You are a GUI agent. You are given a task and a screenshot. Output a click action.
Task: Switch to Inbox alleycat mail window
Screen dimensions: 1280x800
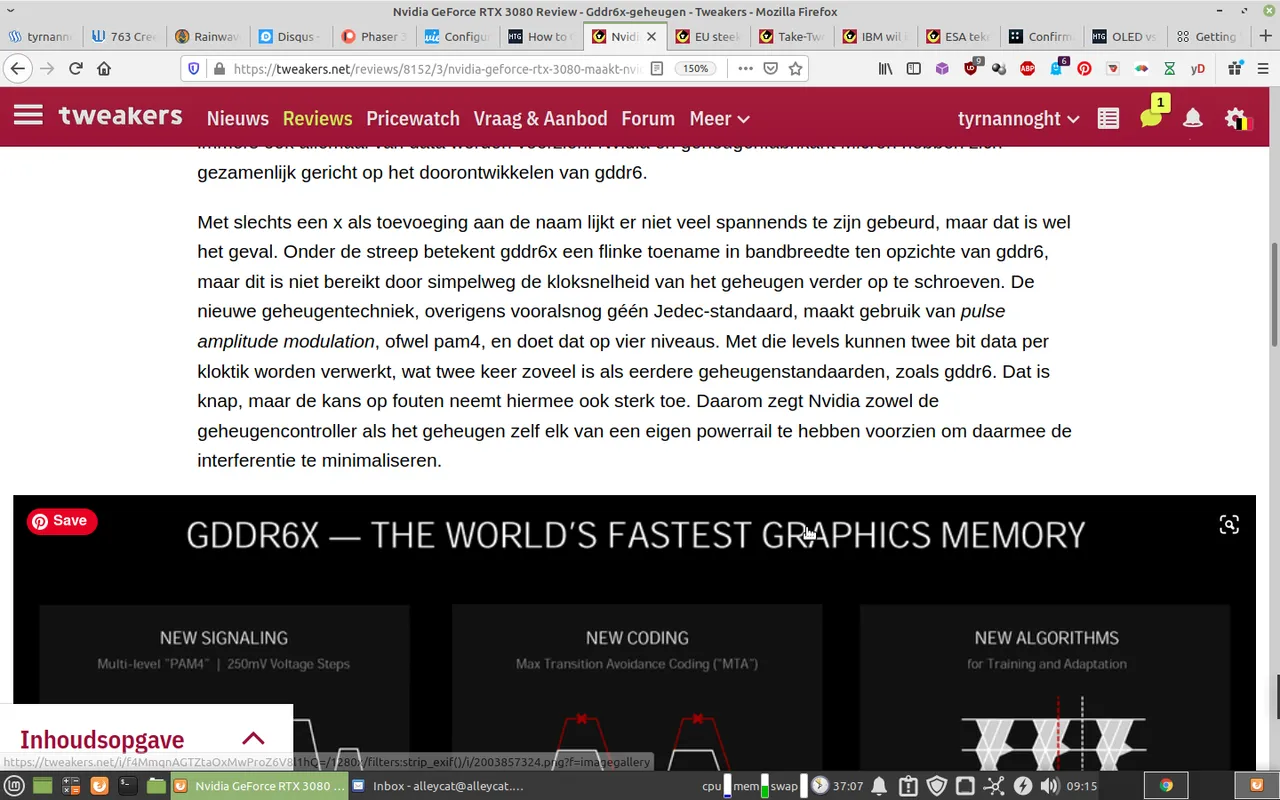pyautogui.click(x=437, y=786)
